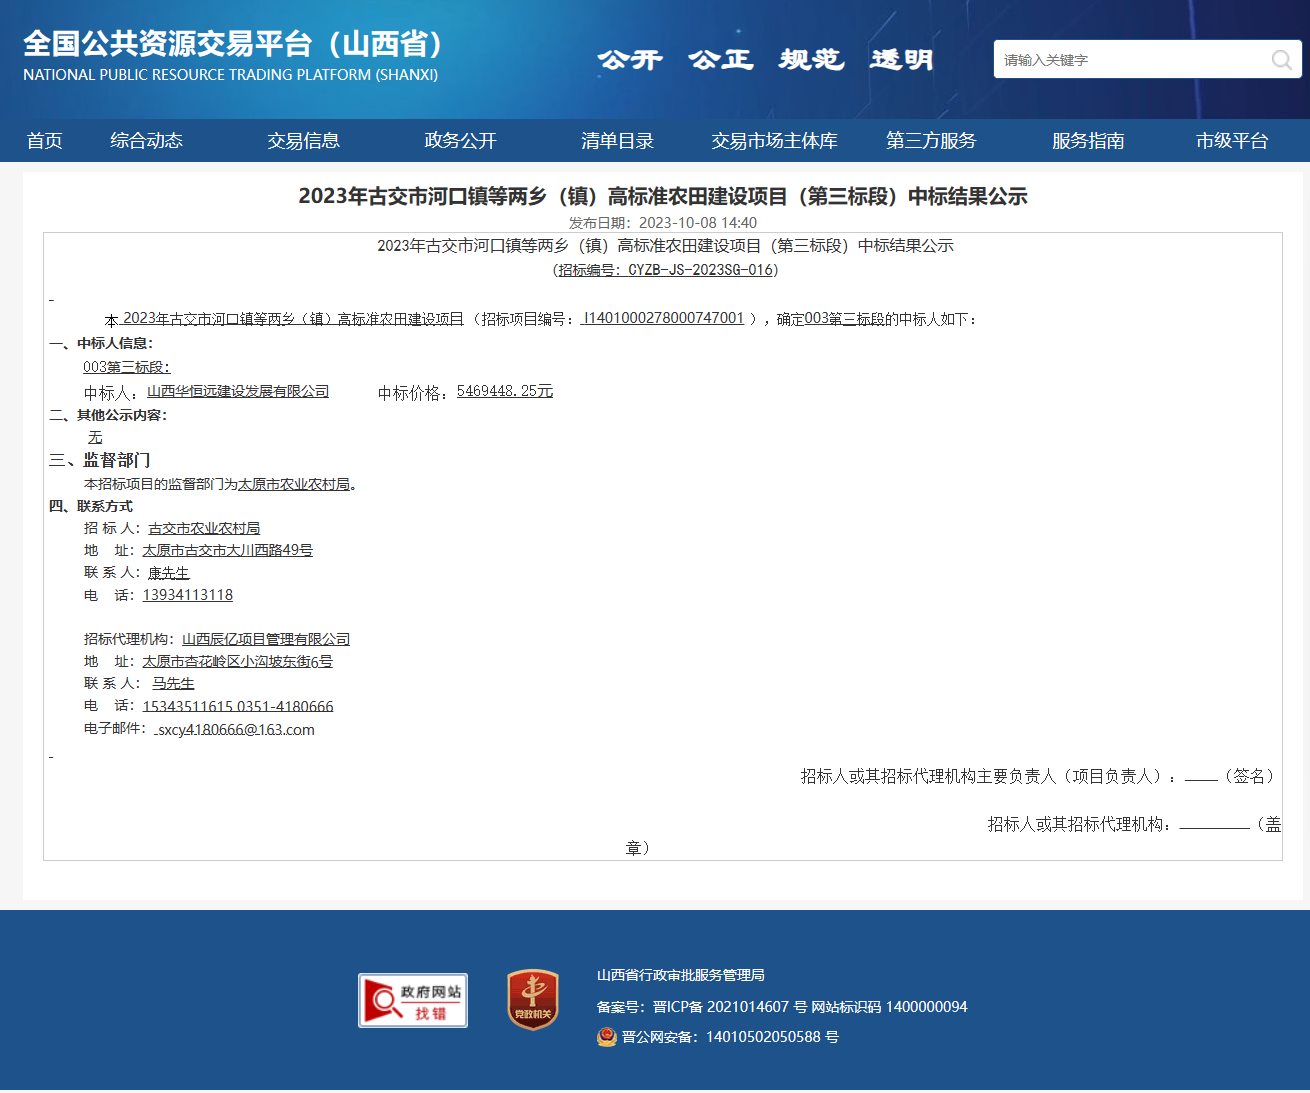
Task: Open the 晋公网安备 14010502050588 link
Action: point(730,1037)
